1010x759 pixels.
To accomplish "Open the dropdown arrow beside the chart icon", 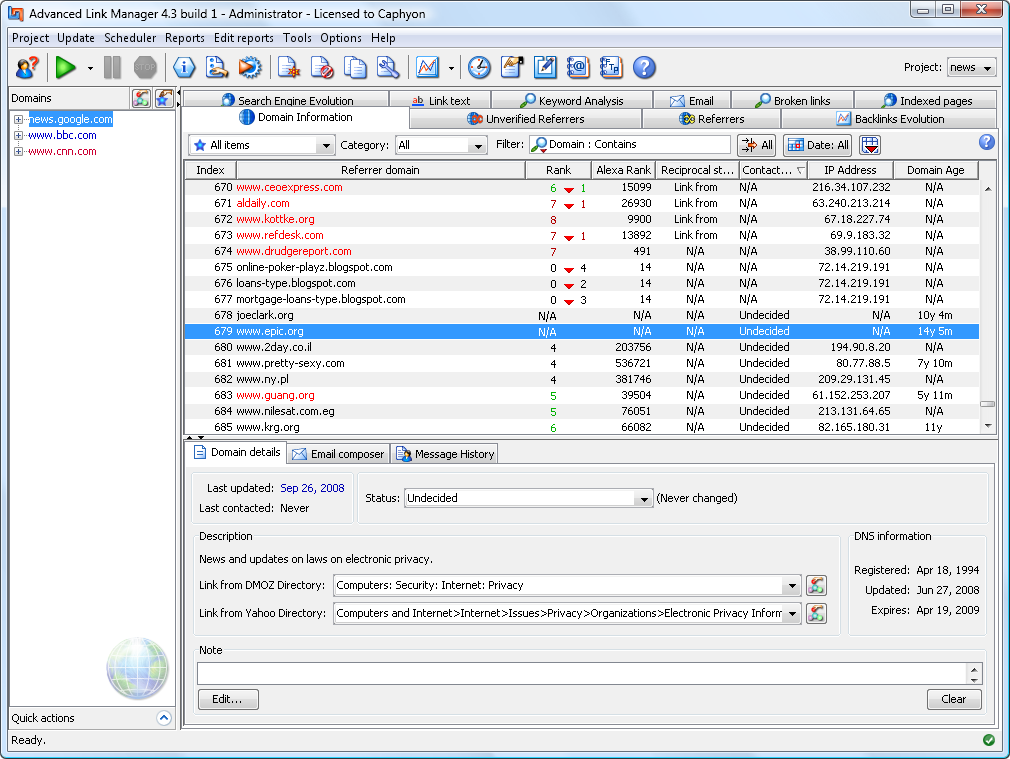I will tap(451, 68).
